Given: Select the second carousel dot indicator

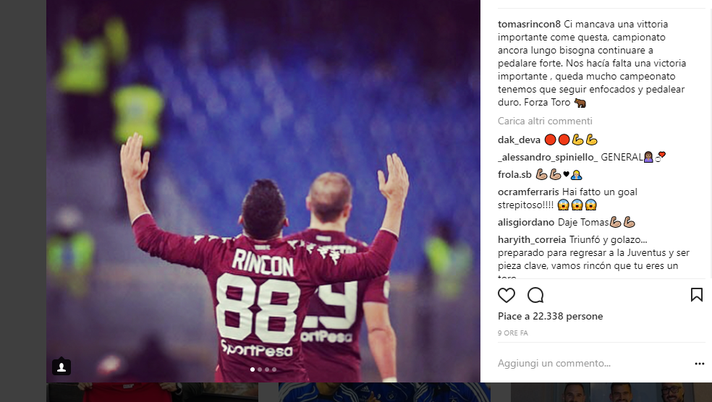Looking at the screenshot, I should (260, 369).
